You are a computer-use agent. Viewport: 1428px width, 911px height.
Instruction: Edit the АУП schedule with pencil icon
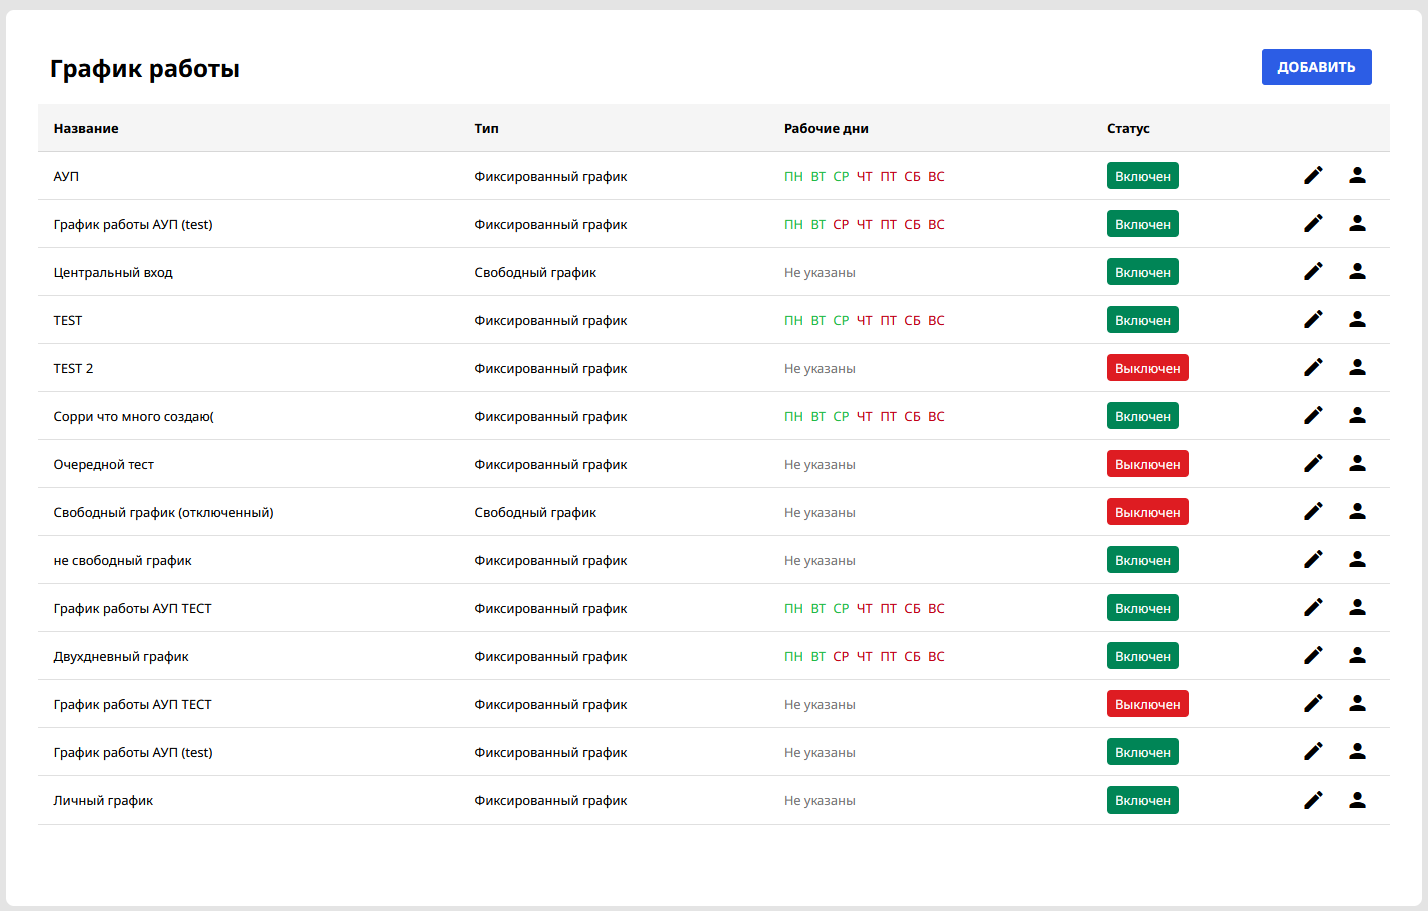(x=1313, y=176)
